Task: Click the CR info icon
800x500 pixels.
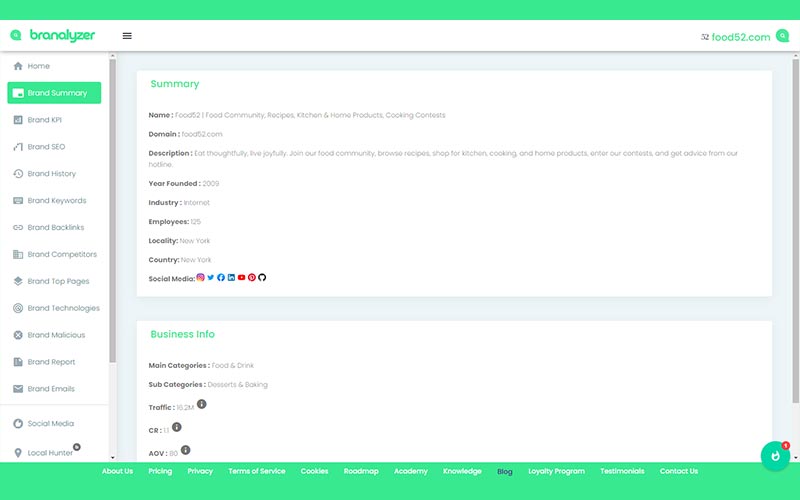Action: 177,427
